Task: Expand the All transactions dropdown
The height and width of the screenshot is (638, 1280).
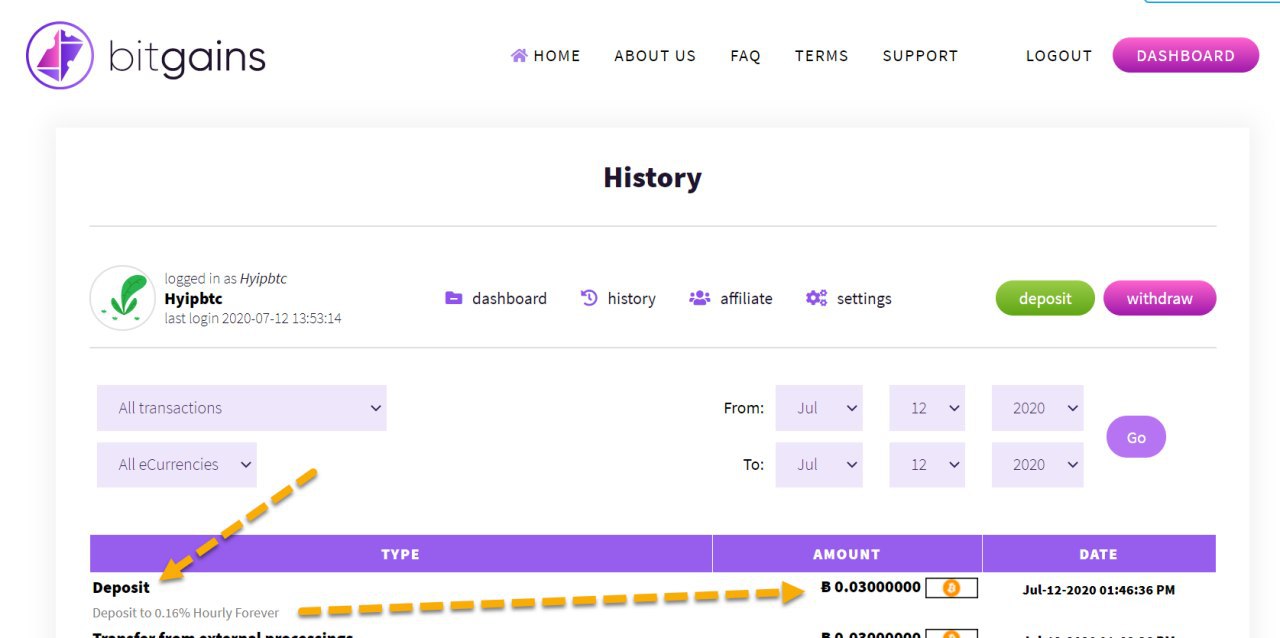Action: (x=242, y=408)
